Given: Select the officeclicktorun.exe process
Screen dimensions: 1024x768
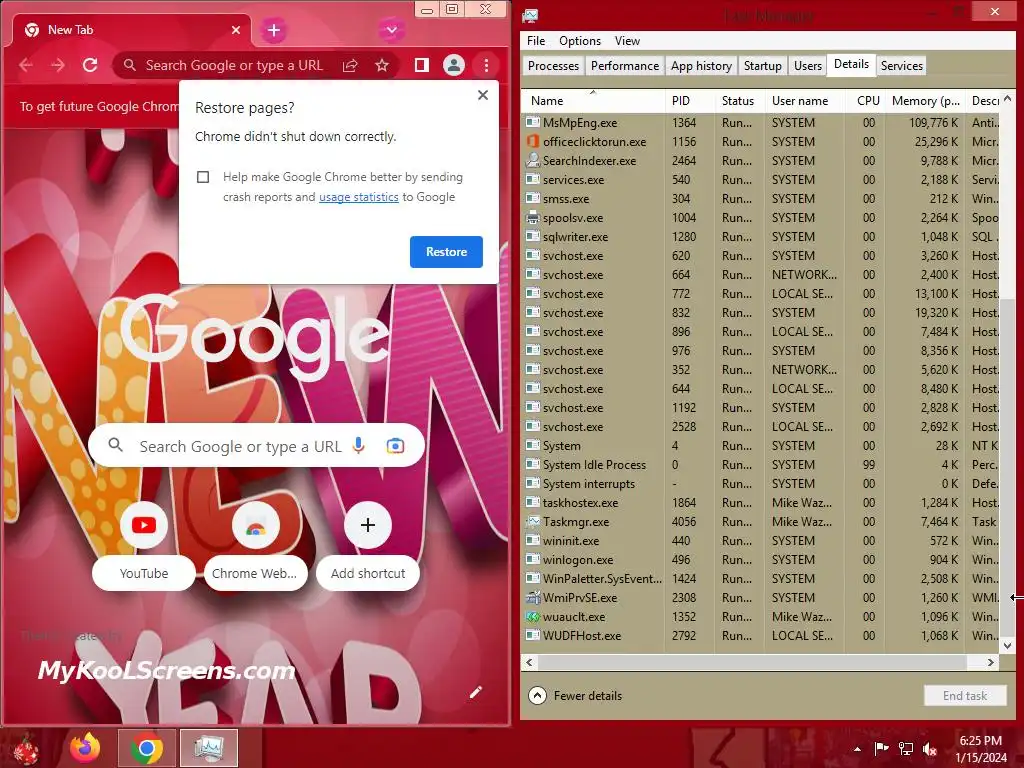Looking at the screenshot, I should coord(761,142).
